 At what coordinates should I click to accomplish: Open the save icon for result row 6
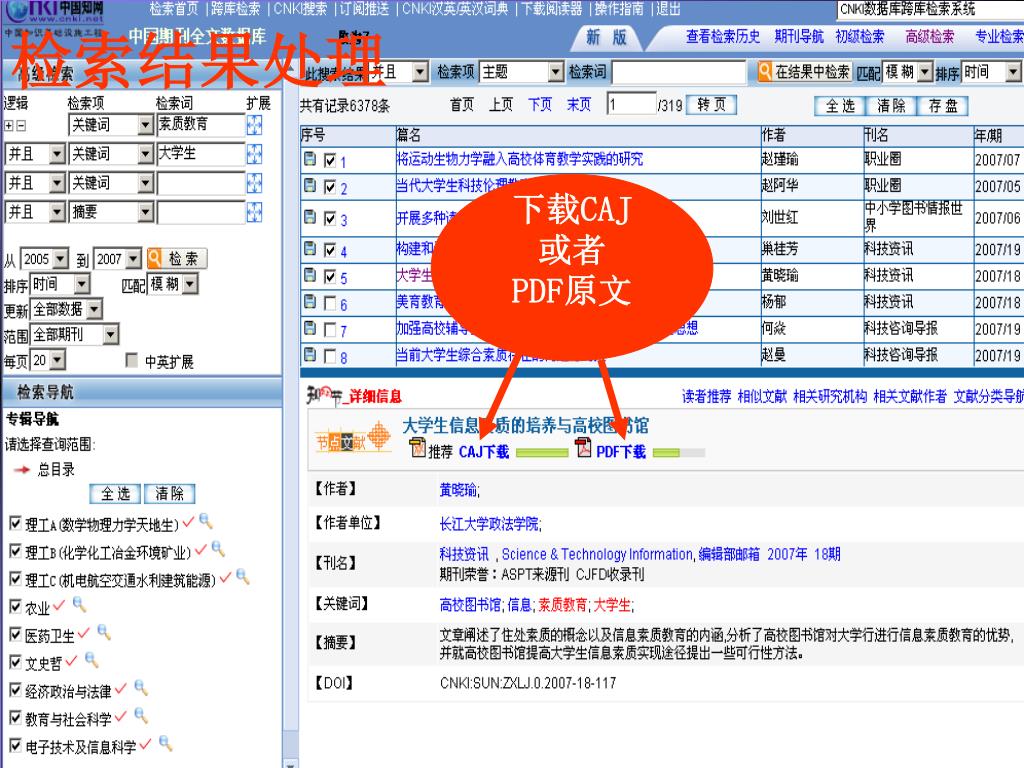click(310, 302)
